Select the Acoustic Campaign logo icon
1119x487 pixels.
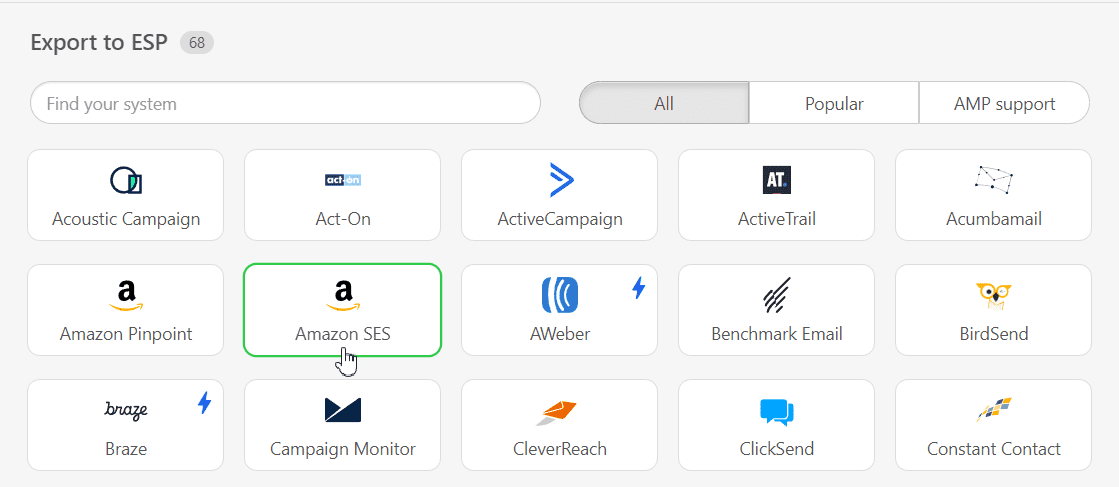coord(126,180)
